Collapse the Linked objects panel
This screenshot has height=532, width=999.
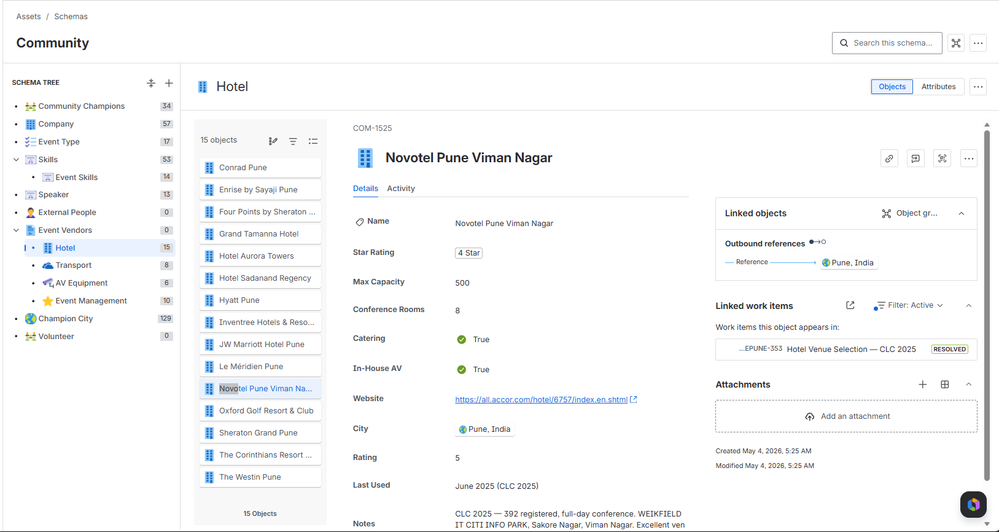[961, 213]
